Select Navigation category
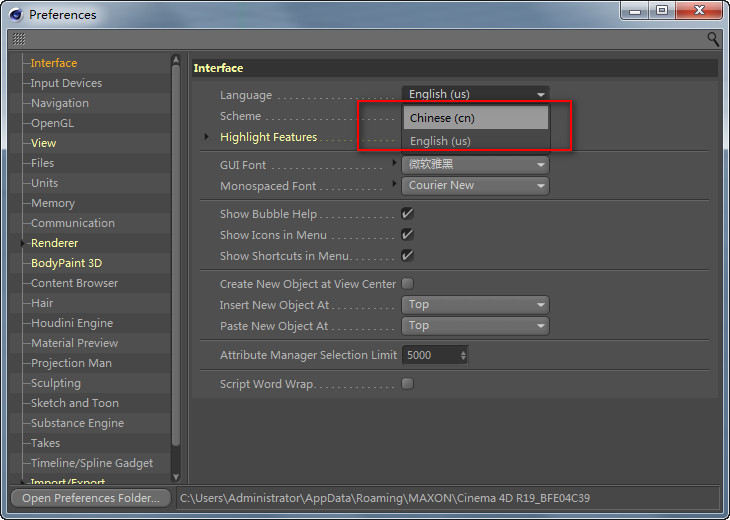Screen dimensions: 730x520 60,103
